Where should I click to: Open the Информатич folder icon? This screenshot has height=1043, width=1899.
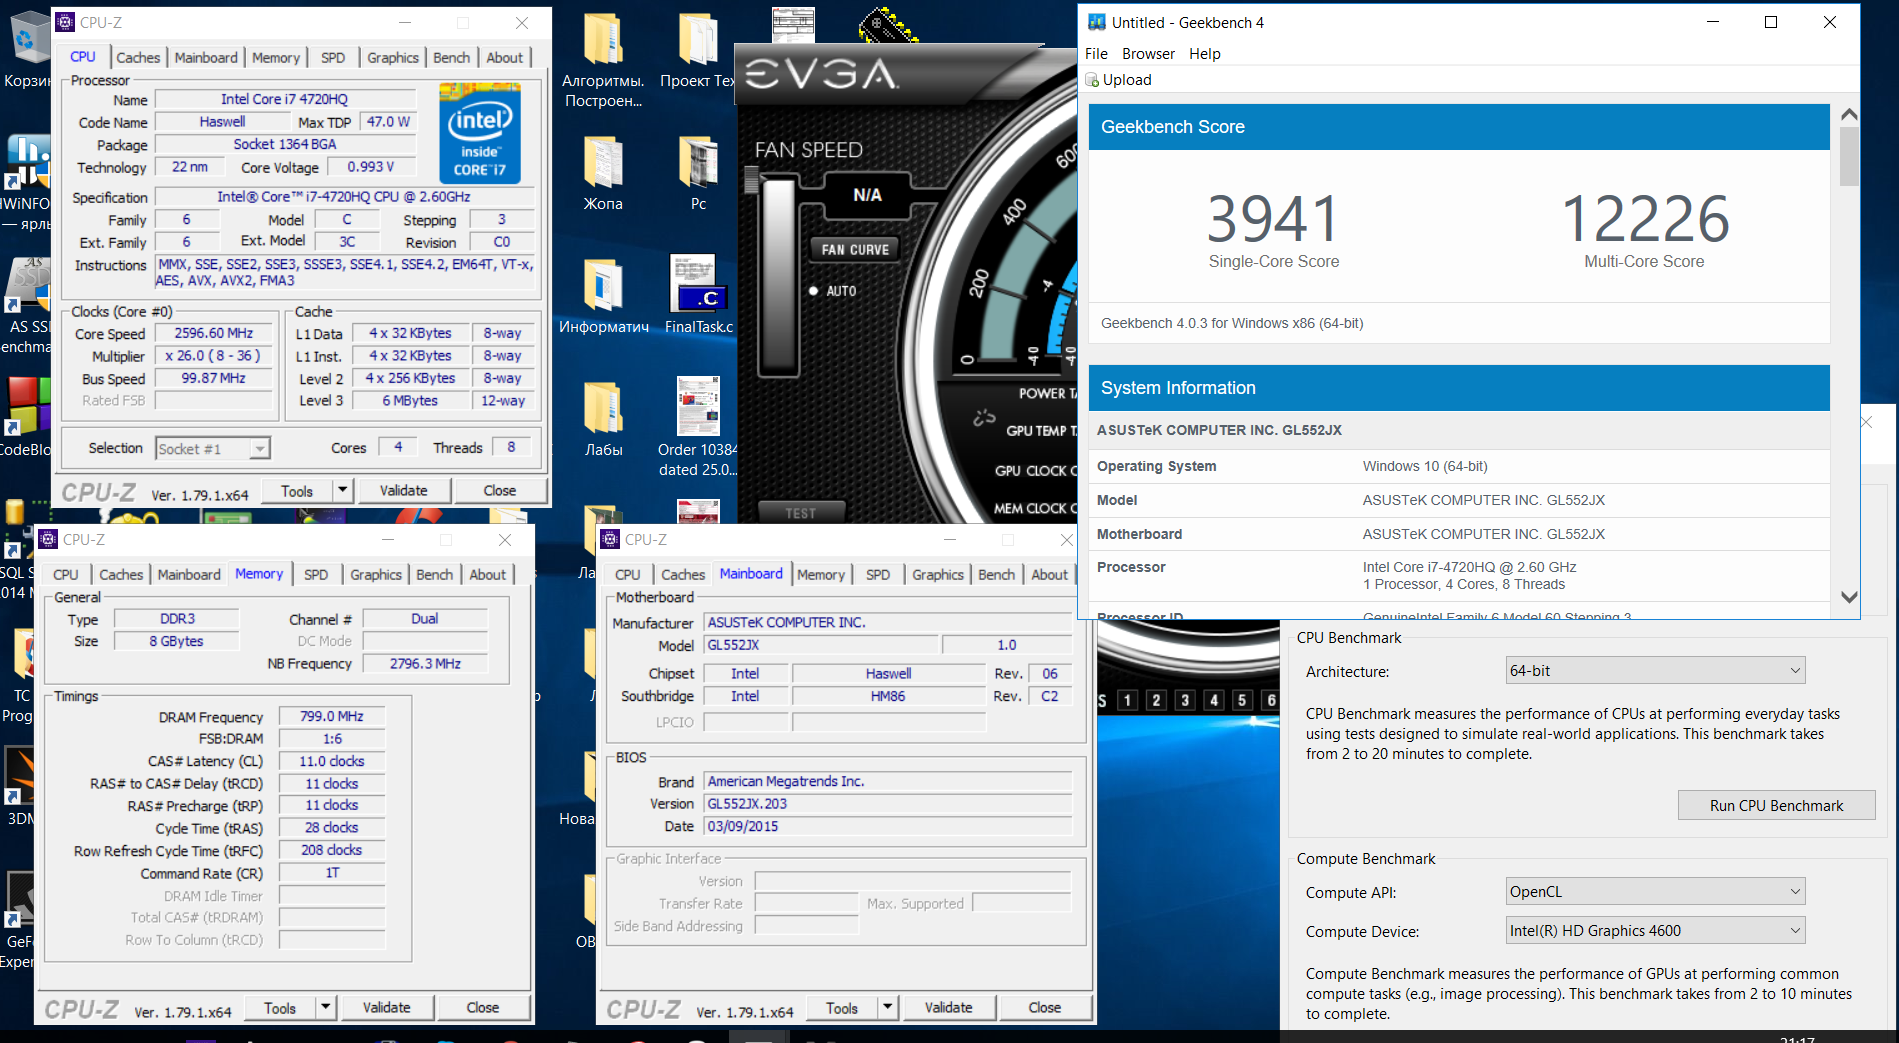[x=603, y=285]
